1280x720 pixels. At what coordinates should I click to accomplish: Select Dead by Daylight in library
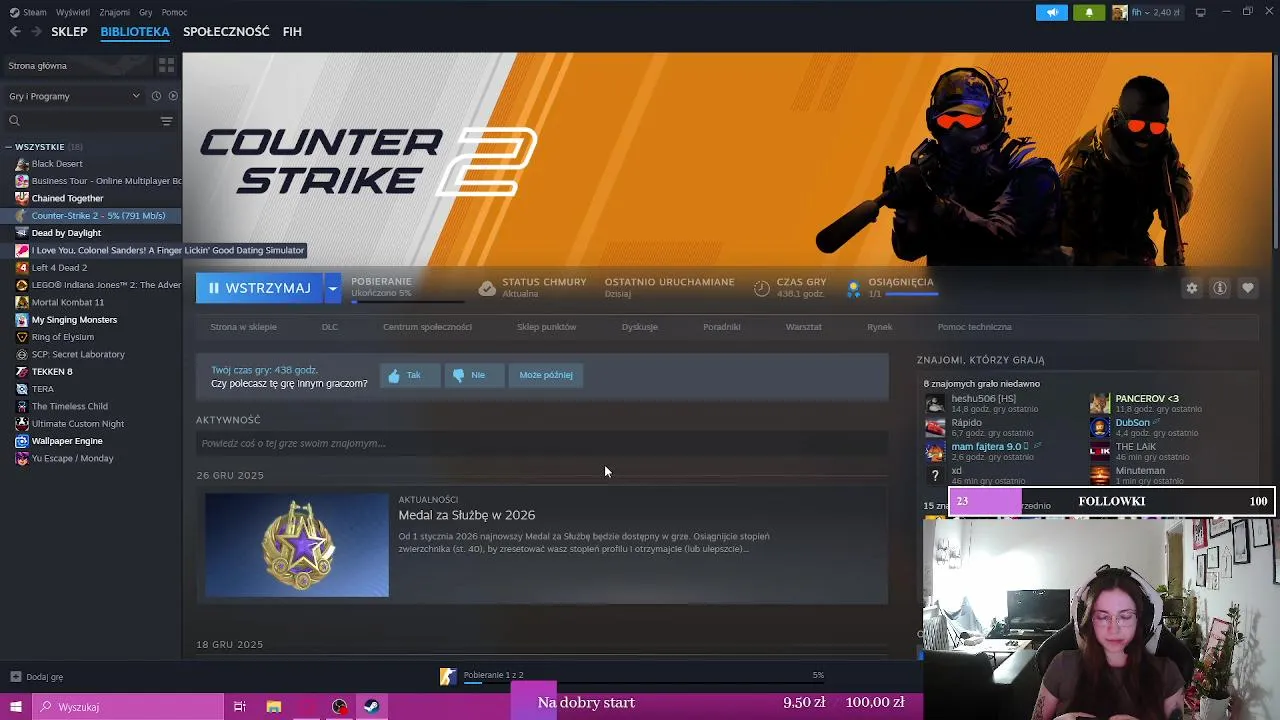(x=66, y=233)
